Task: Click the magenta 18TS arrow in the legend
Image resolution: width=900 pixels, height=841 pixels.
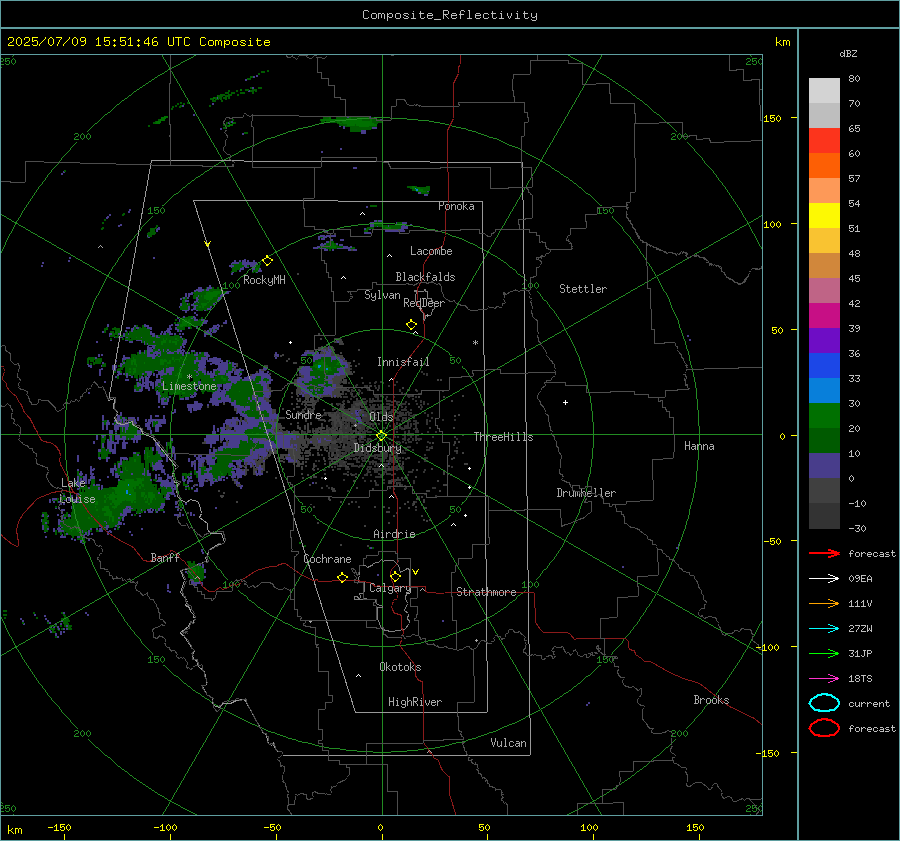Action: (824, 679)
